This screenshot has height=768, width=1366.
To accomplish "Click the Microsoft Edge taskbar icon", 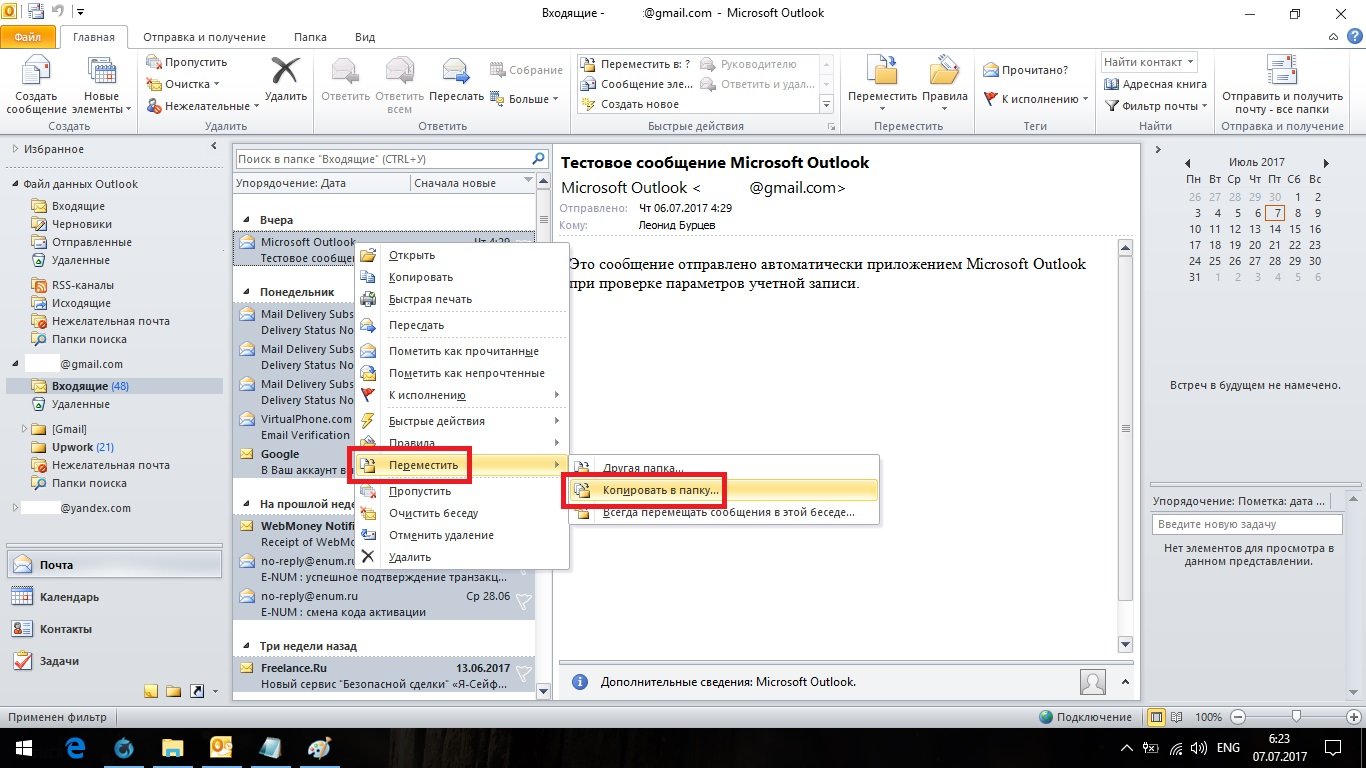I will pos(76,748).
